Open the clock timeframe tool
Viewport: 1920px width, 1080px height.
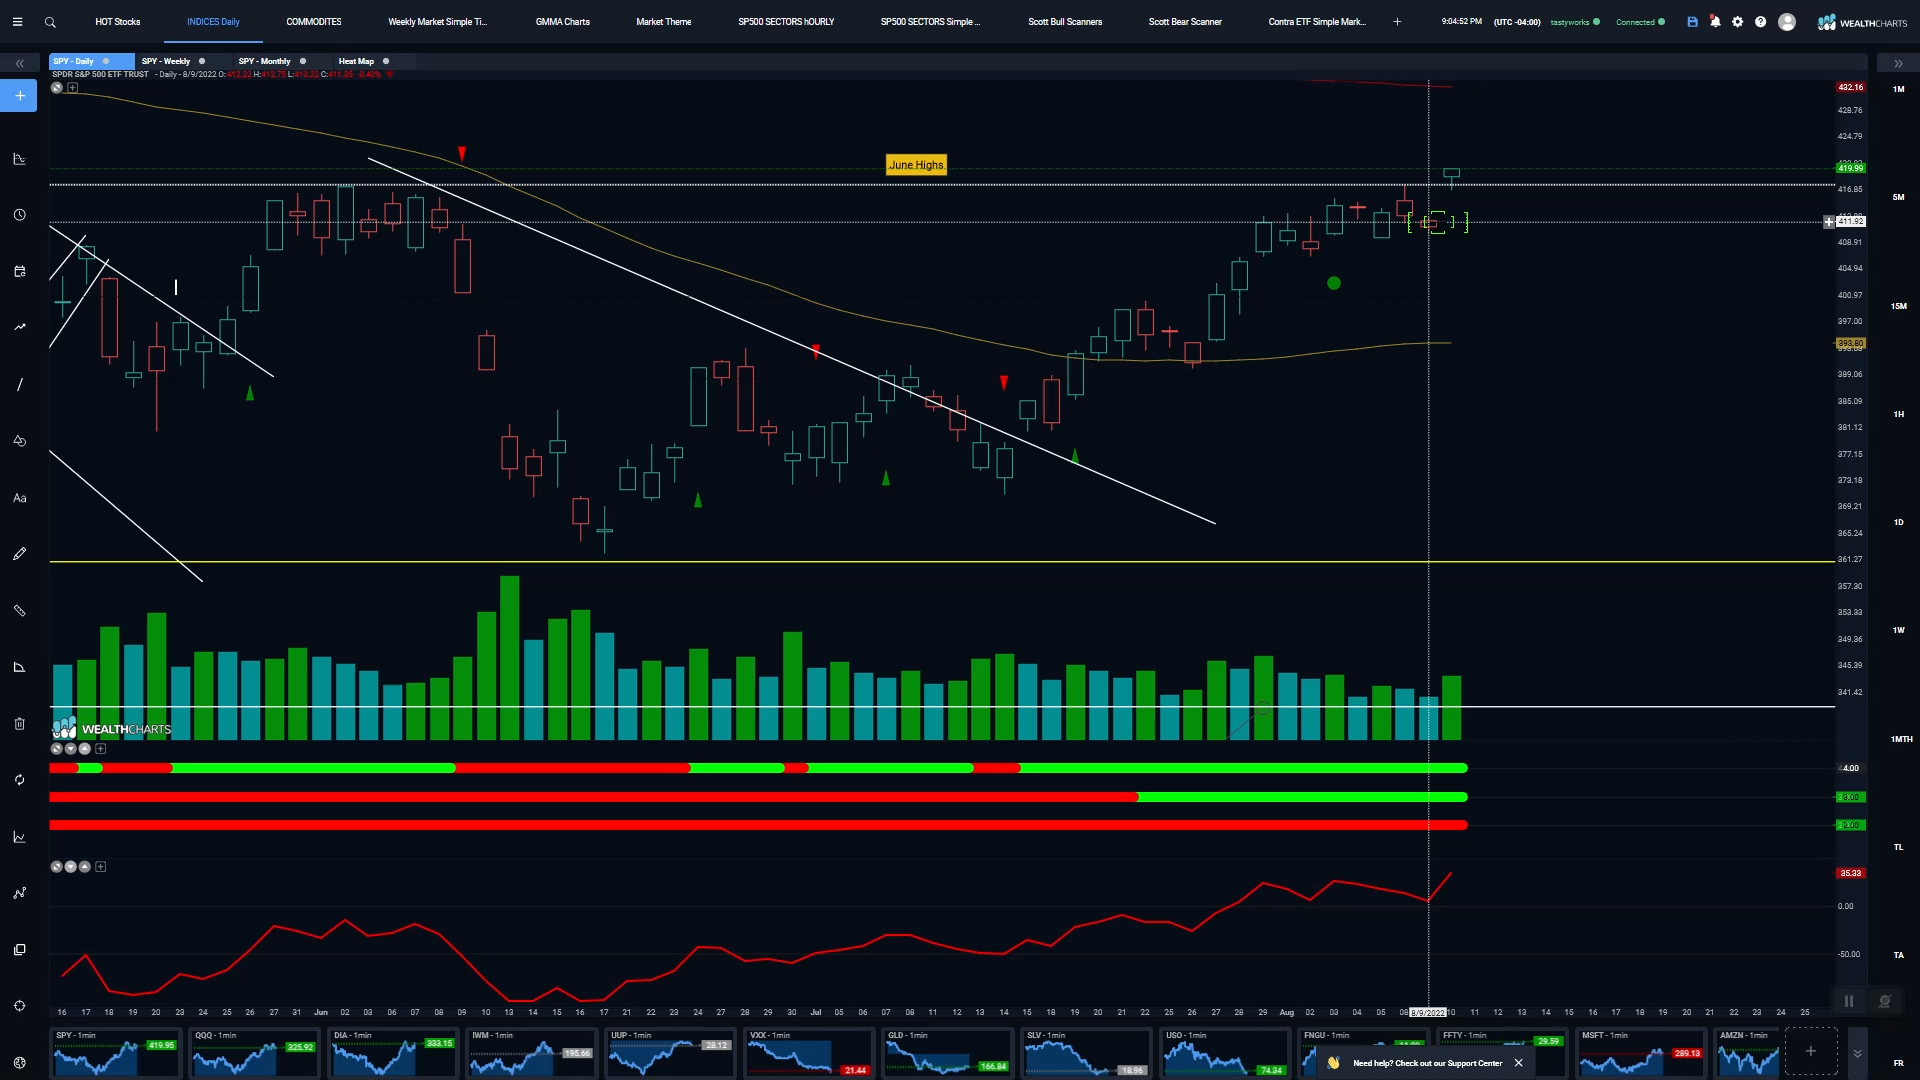[x=19, y=215]
